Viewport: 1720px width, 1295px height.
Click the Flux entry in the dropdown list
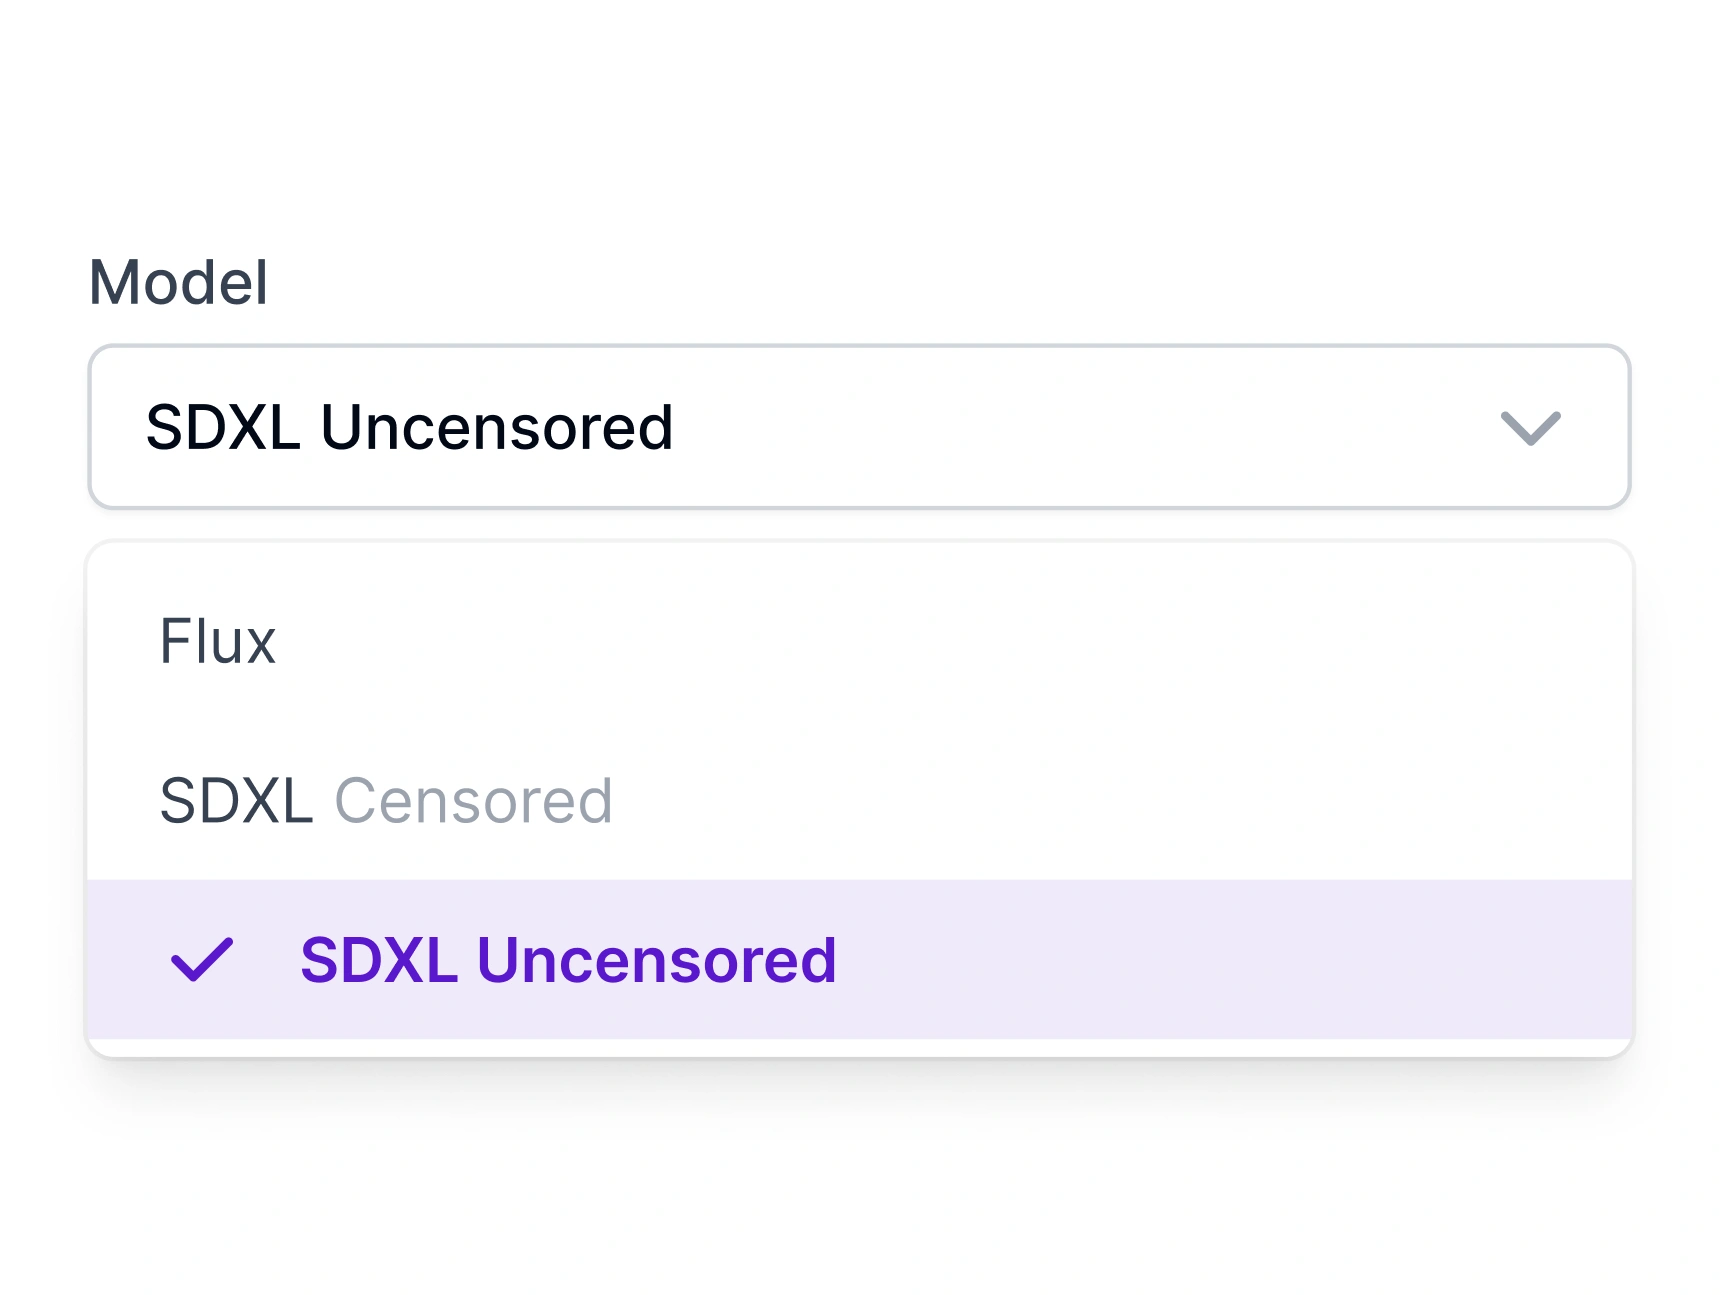(218, 641)
